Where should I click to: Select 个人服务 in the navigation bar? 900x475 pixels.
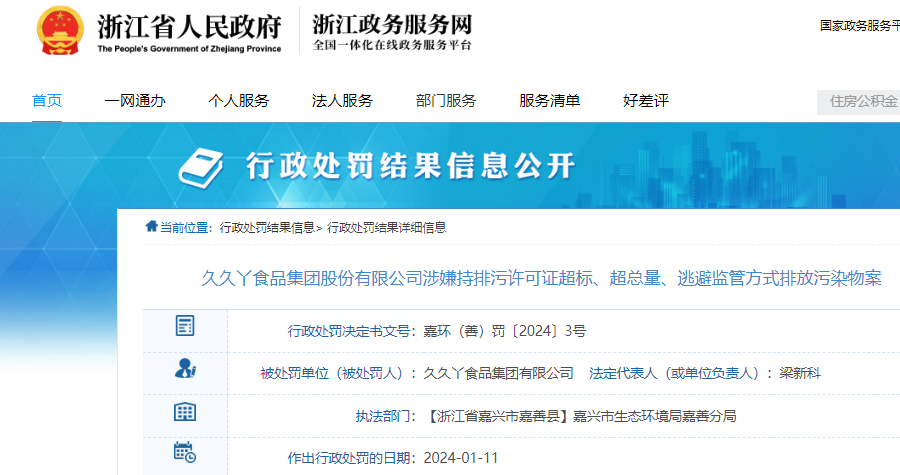238,101
